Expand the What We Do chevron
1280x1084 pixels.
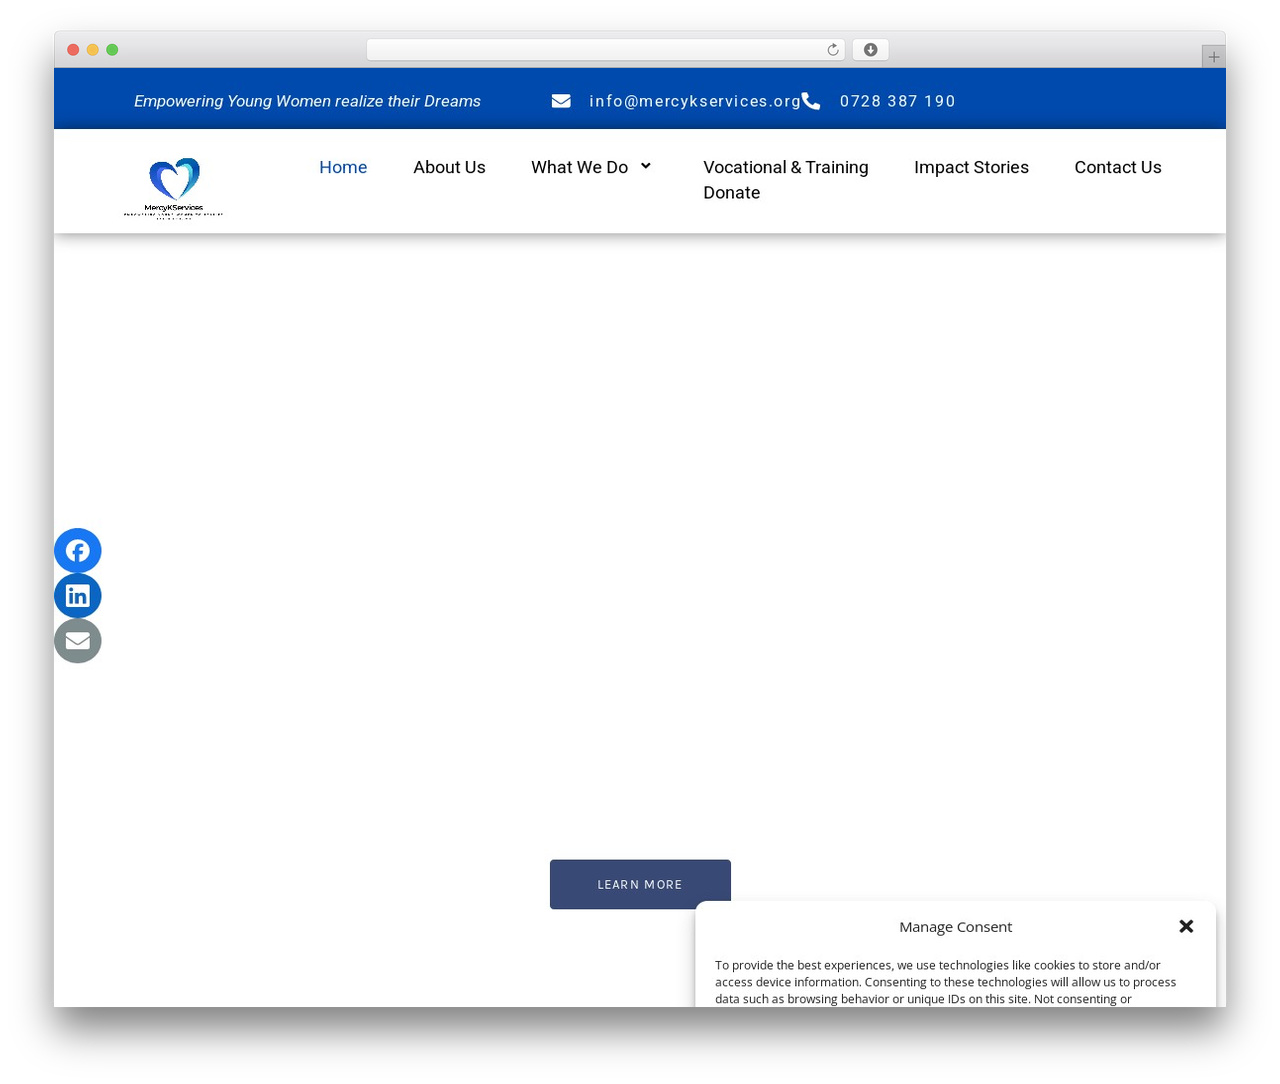(645, 166)
